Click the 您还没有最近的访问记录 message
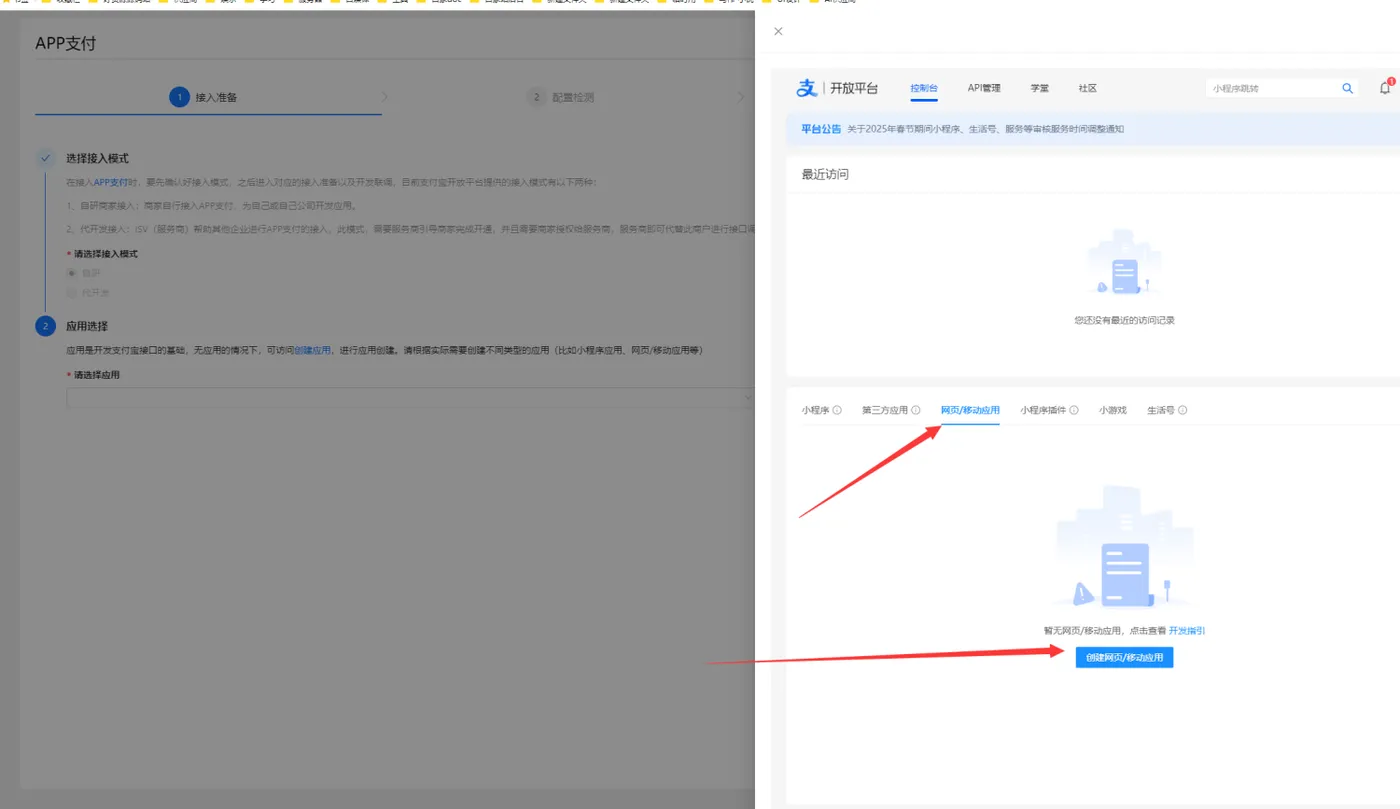 click(1124, 321)
